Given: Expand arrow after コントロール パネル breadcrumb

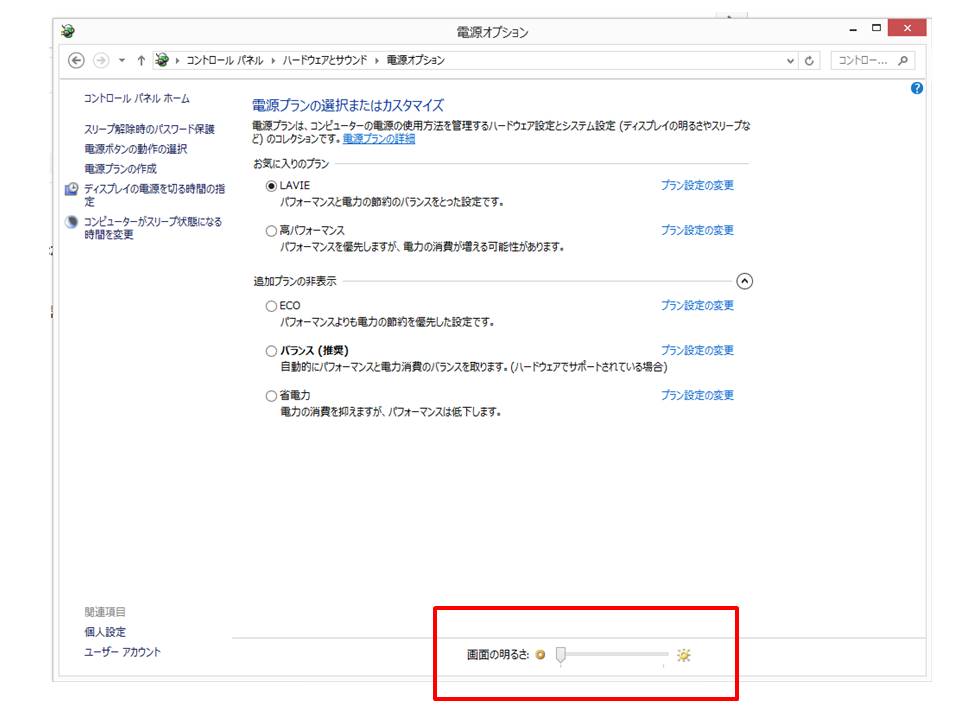Looking at the screenshot, I should [x=273, y=60].
